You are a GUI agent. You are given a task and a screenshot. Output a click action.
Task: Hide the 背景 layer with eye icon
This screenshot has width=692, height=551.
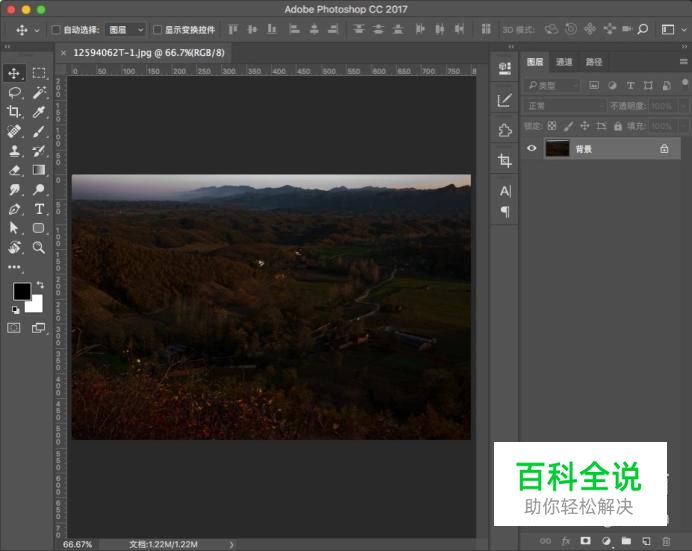pos(532,148)
